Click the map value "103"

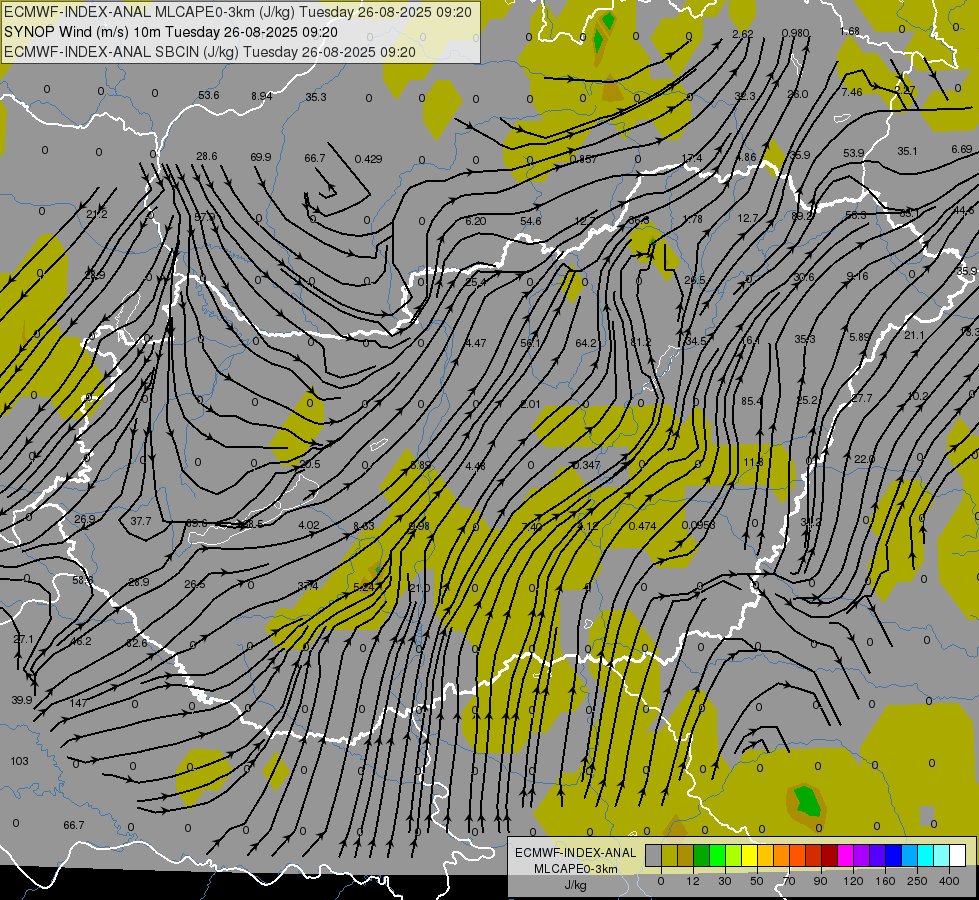tap(19, 761)
